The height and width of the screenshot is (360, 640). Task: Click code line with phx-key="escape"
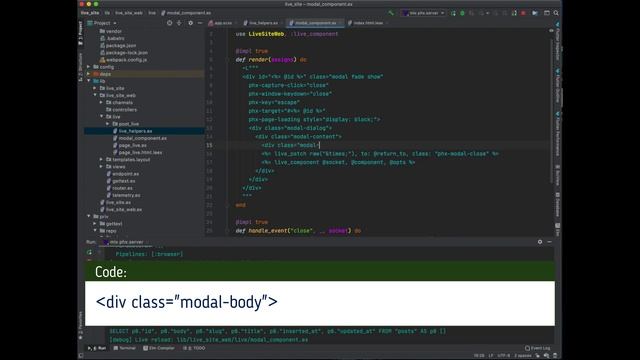tap(274, 102)
